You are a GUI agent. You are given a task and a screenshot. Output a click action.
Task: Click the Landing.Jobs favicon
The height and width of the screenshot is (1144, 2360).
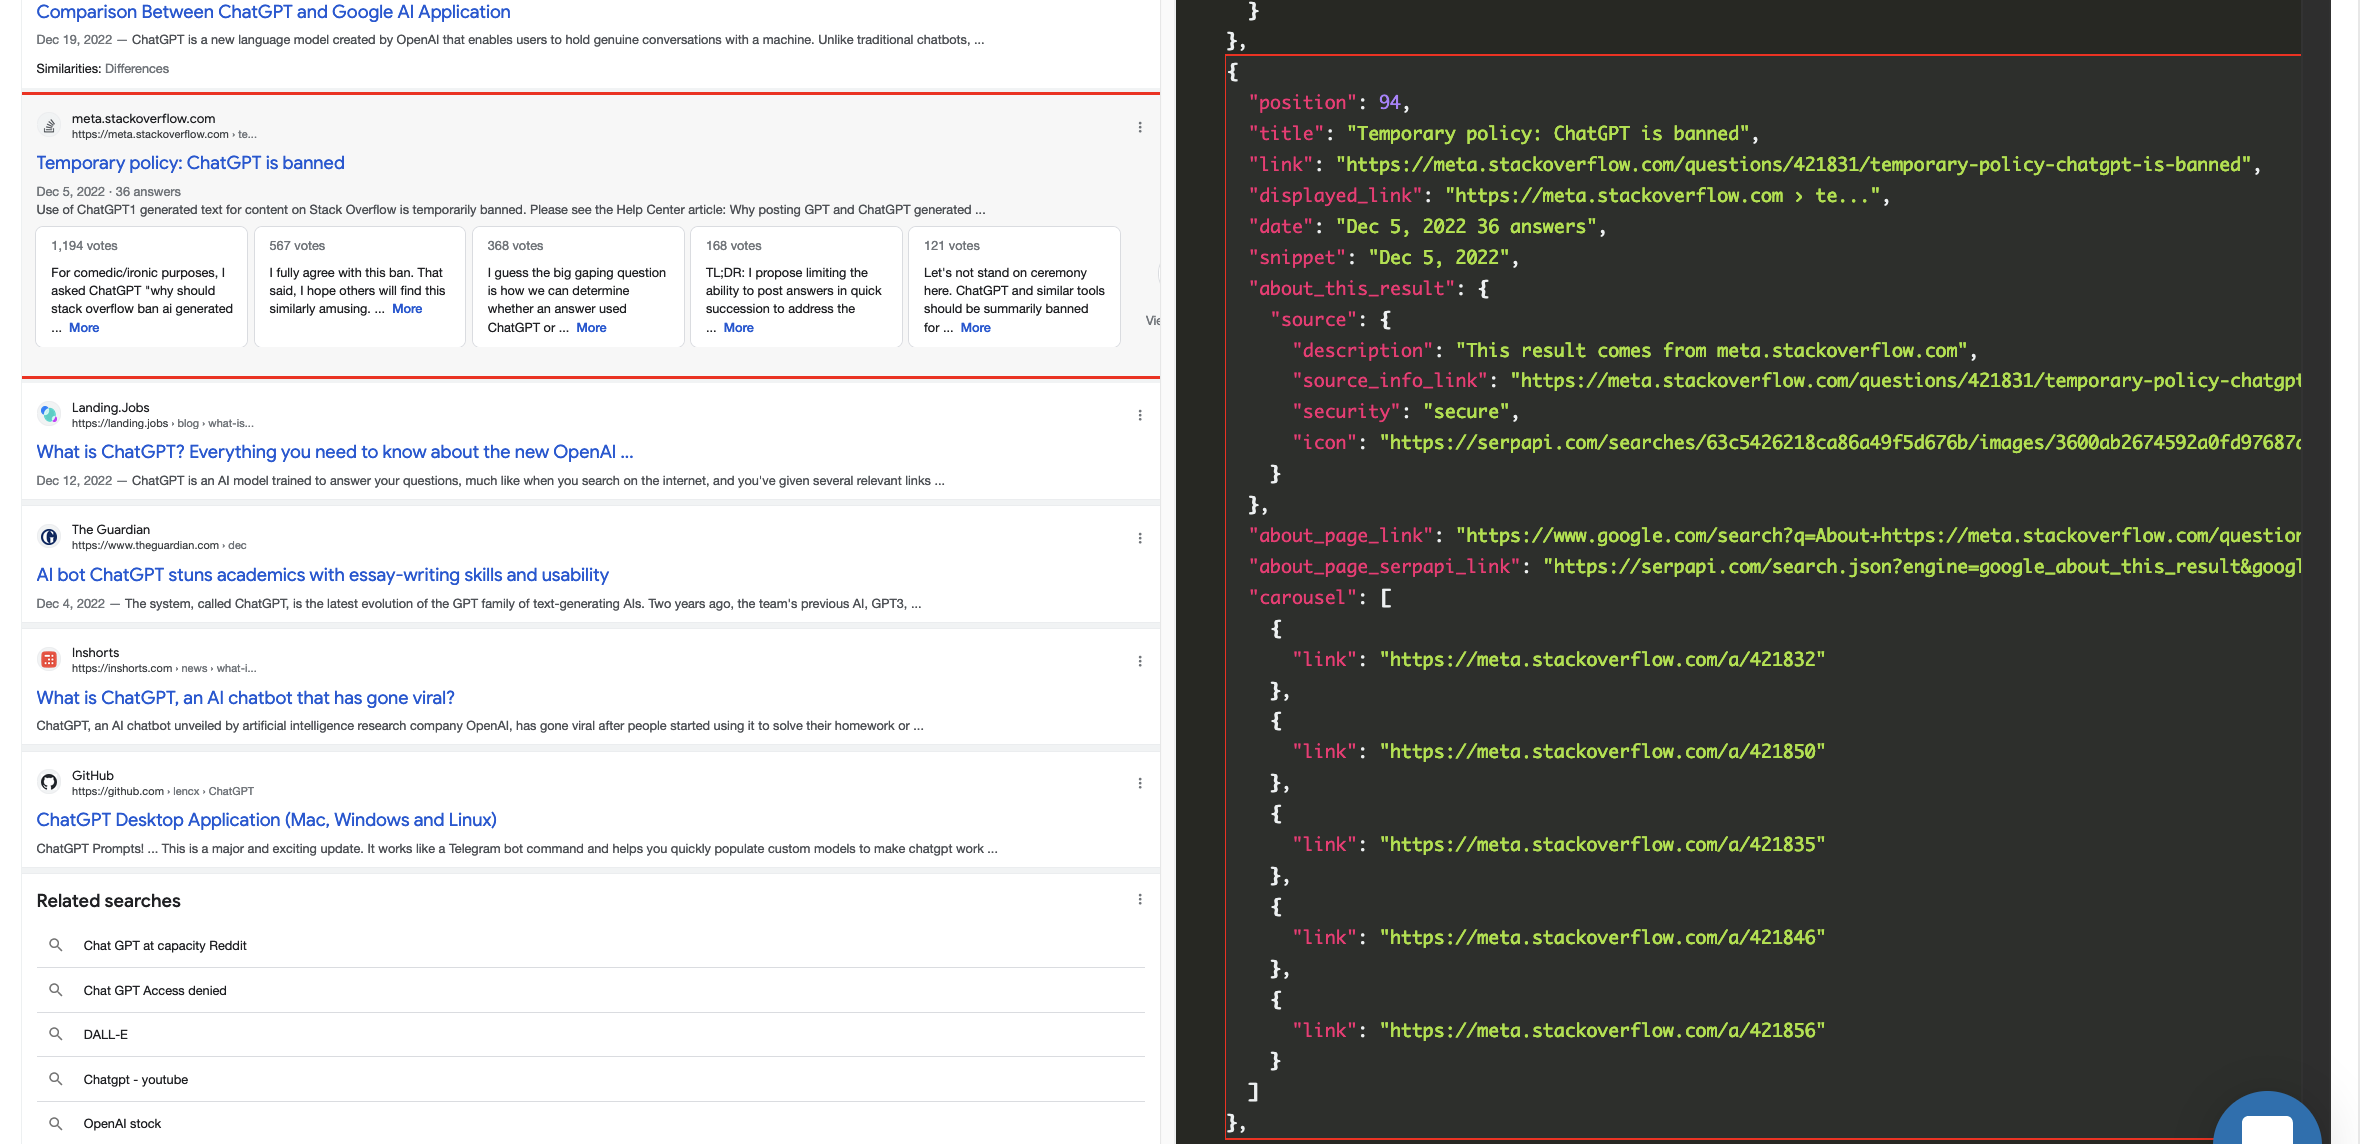coord(49,414)
